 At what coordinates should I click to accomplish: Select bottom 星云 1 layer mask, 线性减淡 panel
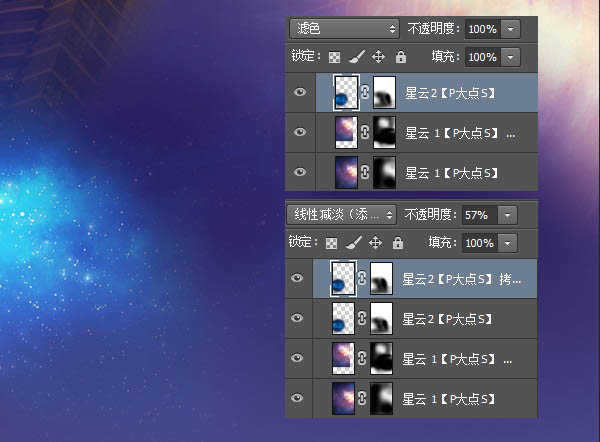[x=381, y=398]
